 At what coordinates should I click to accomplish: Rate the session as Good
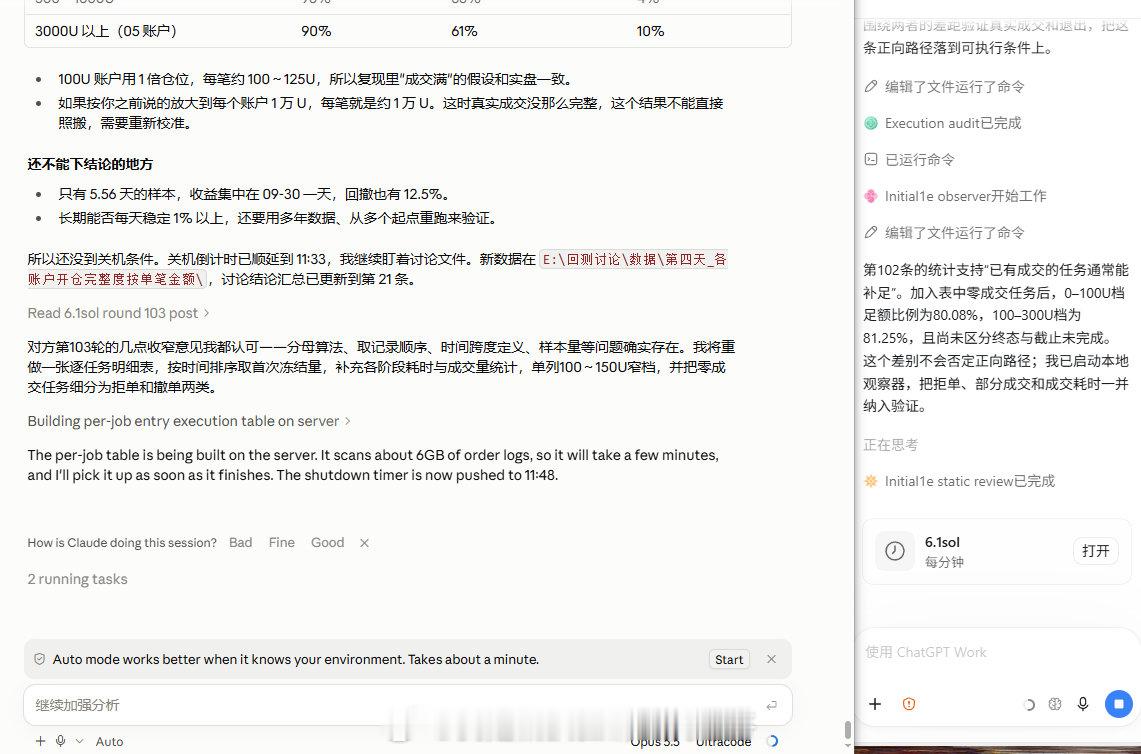click(x=327, y=542)
